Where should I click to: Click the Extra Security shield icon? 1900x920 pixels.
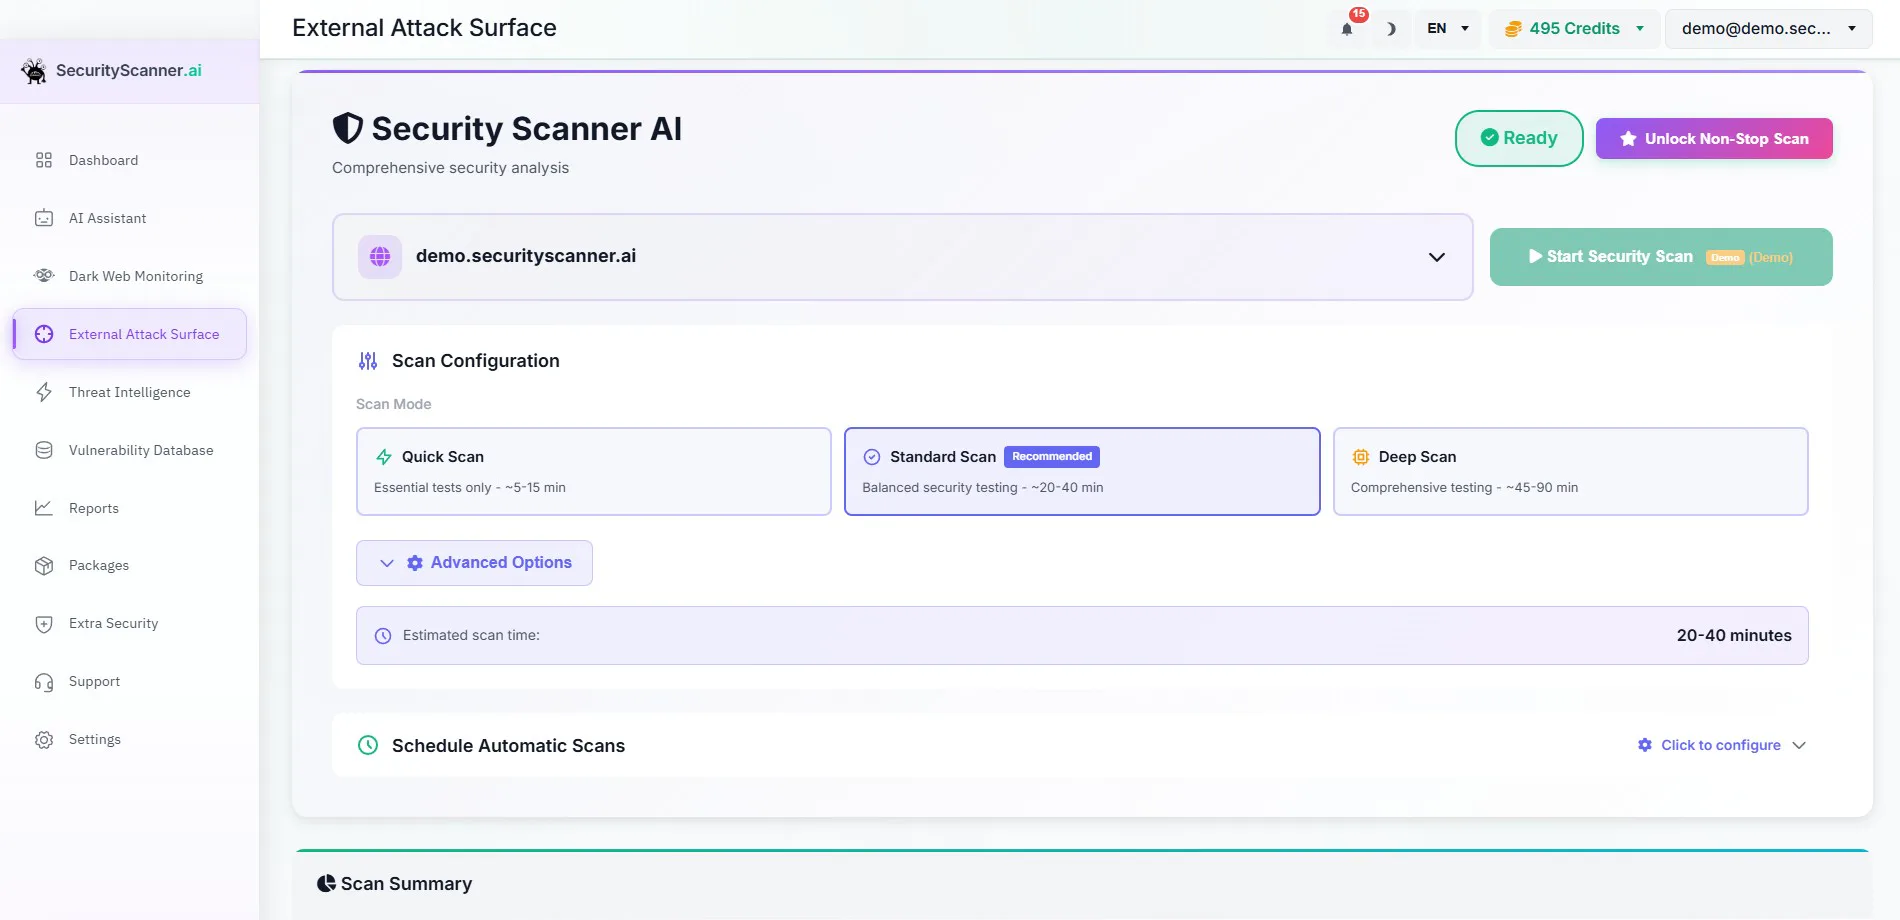tap(44, 624)
